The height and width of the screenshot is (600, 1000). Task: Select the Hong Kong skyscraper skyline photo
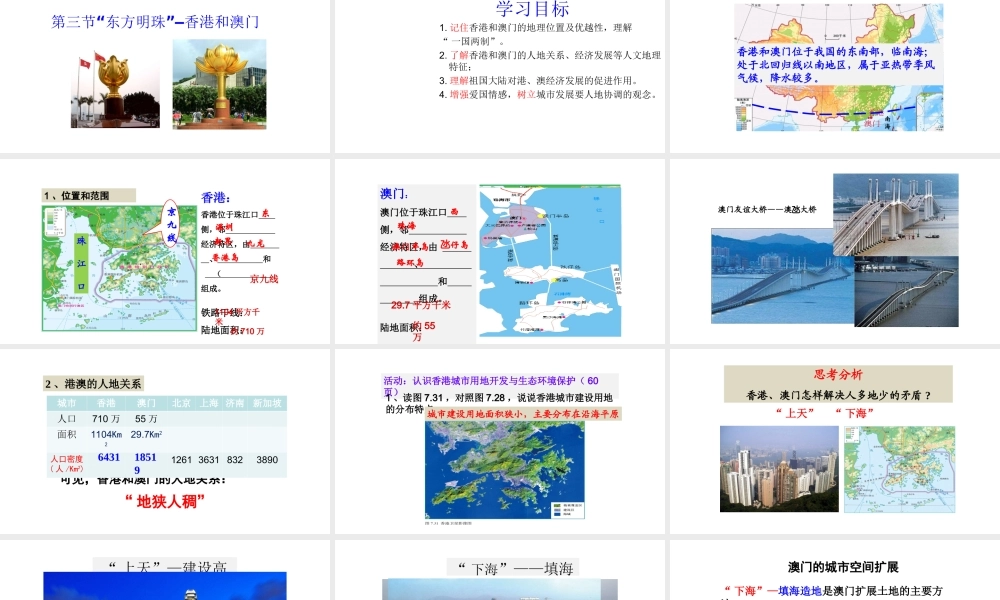(779, 469)
